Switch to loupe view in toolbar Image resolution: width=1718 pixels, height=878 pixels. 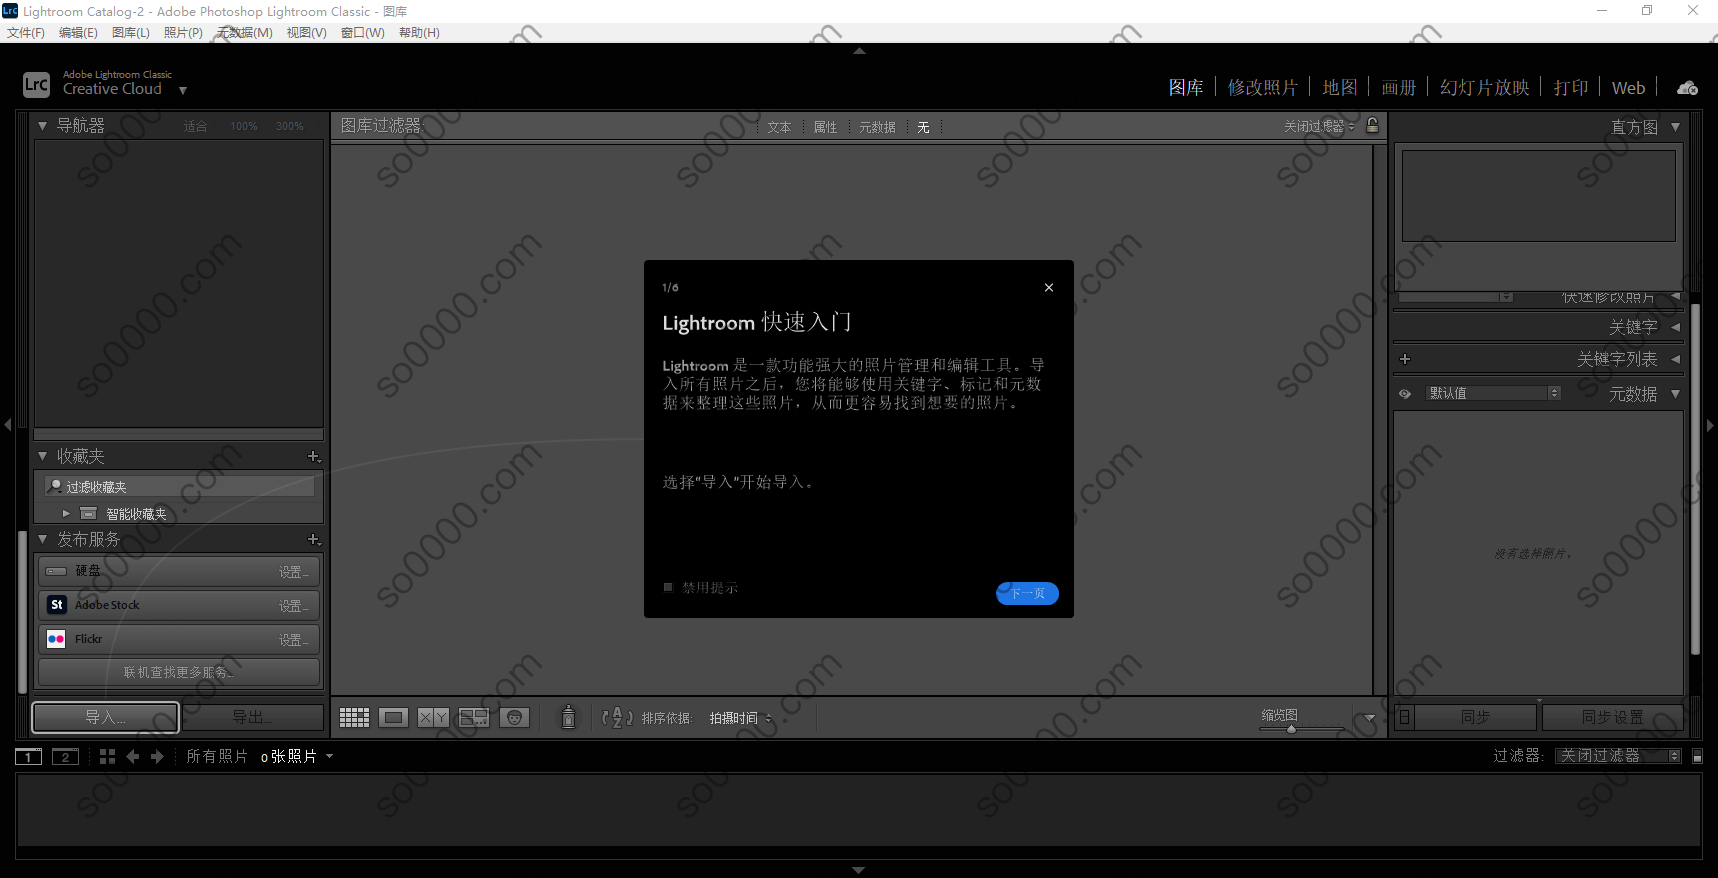click(x=394, y=717)
